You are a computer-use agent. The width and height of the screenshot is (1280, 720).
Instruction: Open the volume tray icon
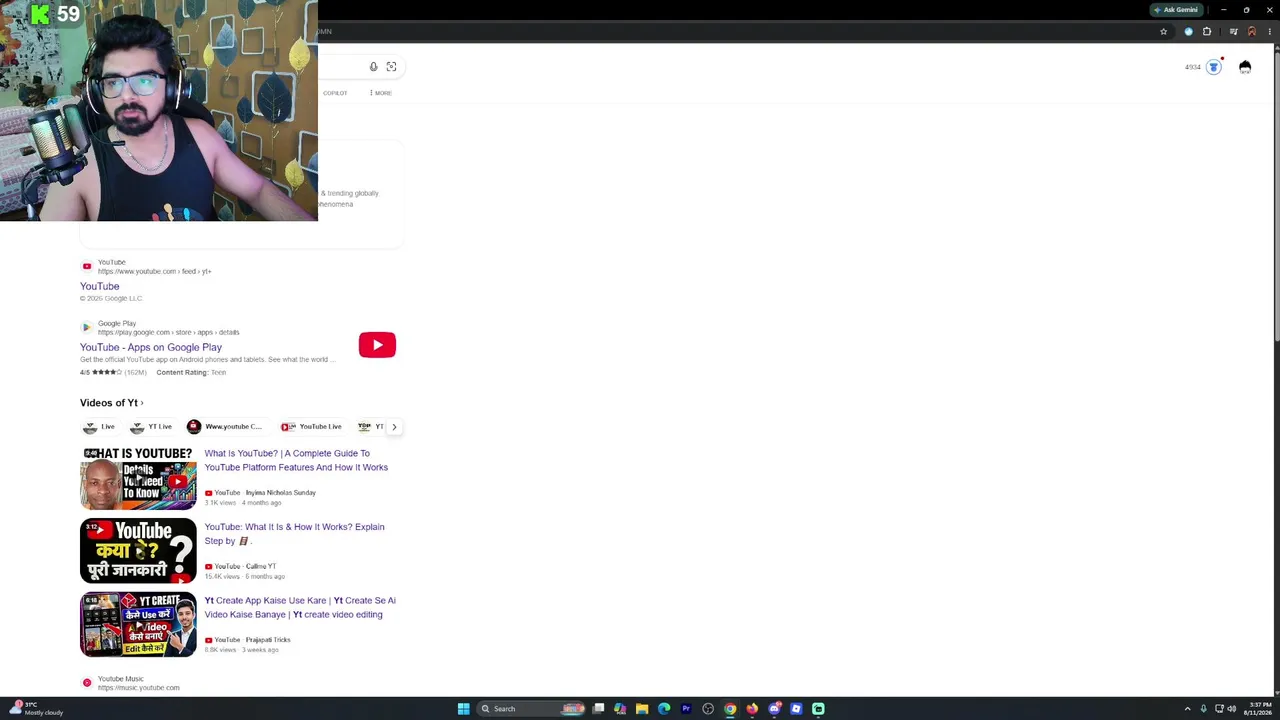(1231, 709)
